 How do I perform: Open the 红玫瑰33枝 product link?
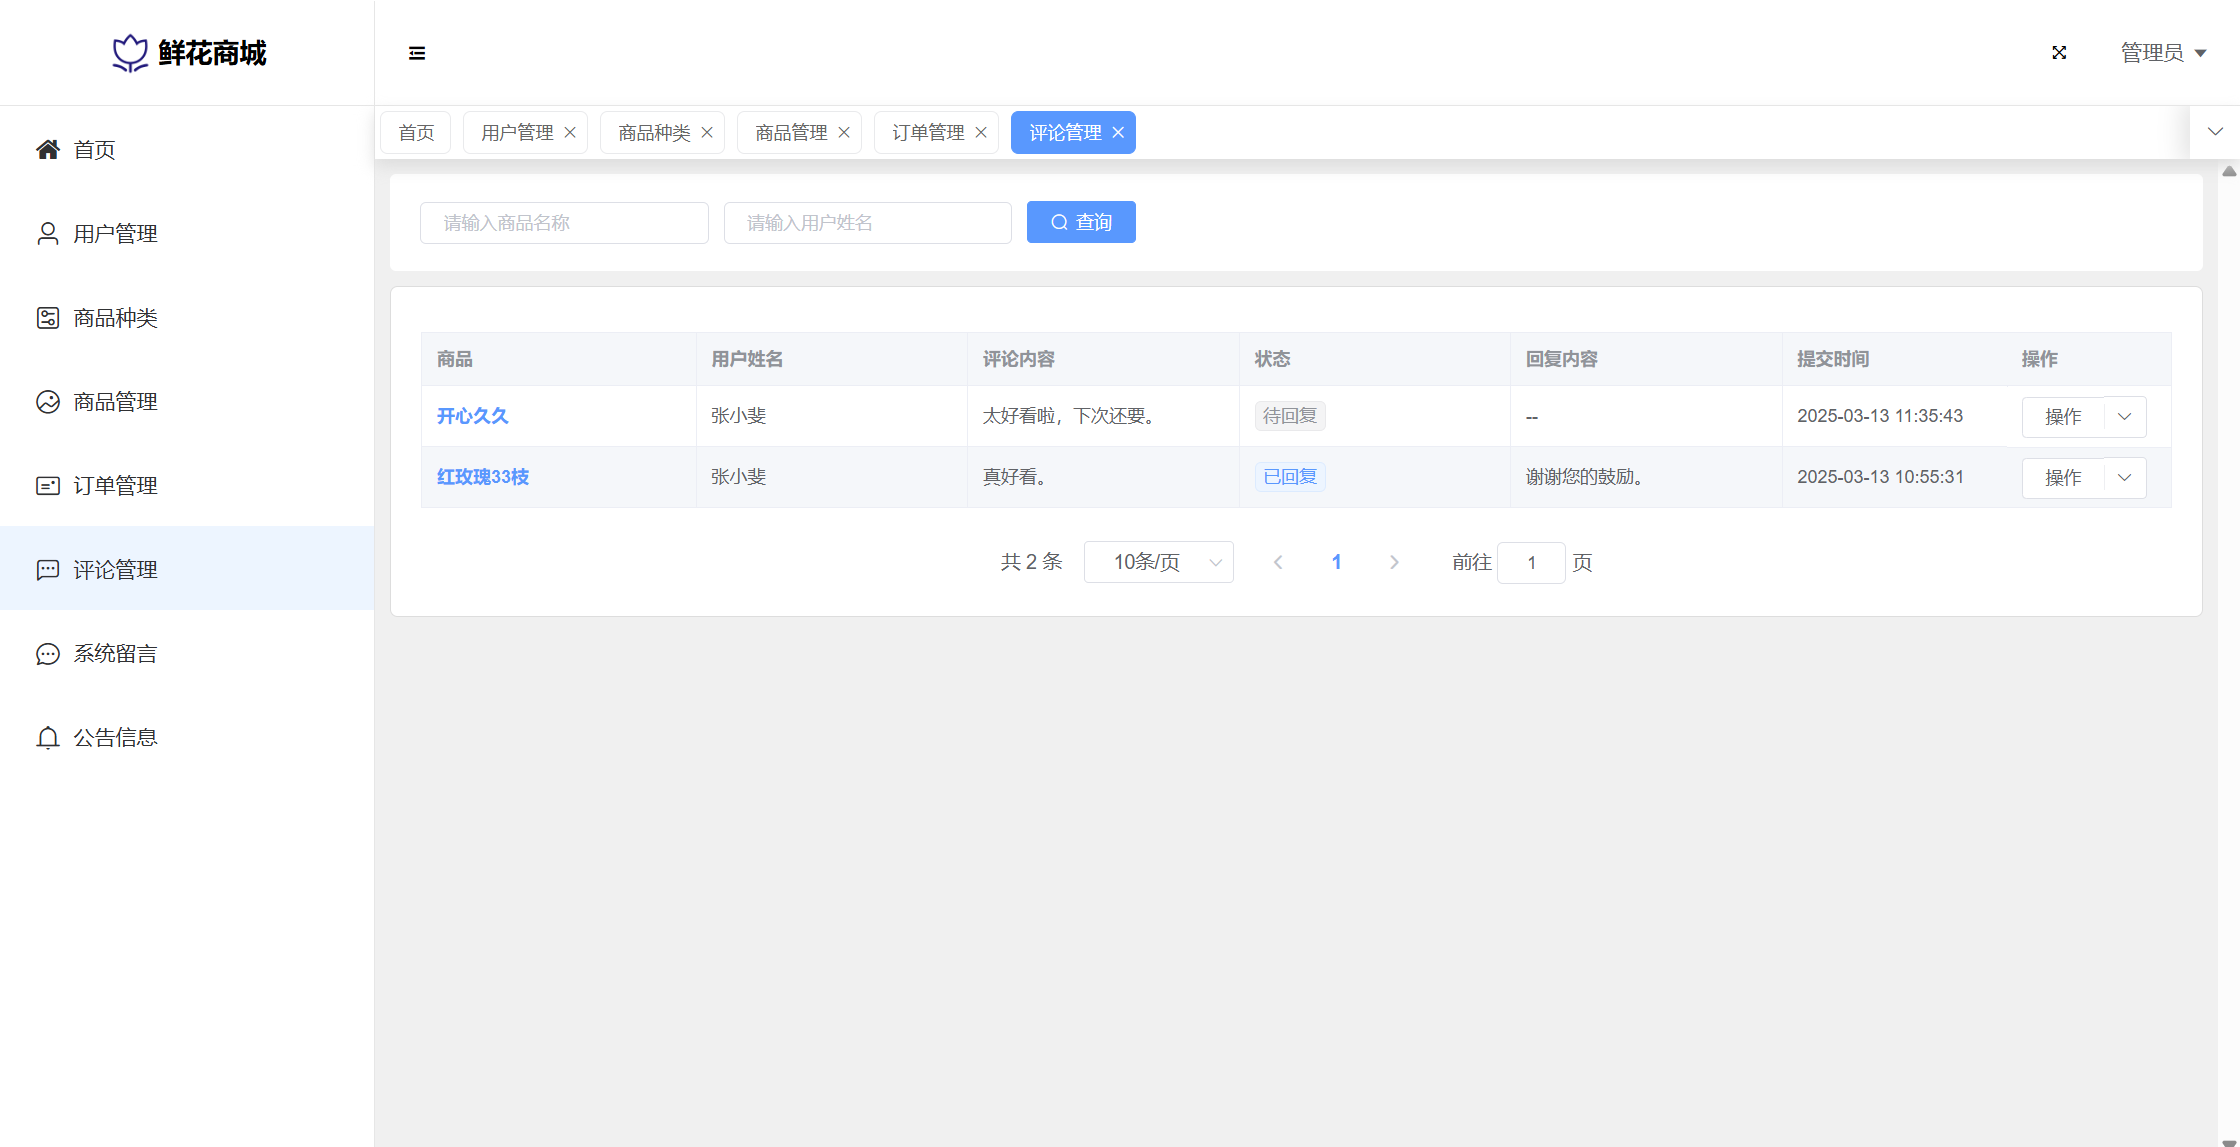tap(483, 477)
